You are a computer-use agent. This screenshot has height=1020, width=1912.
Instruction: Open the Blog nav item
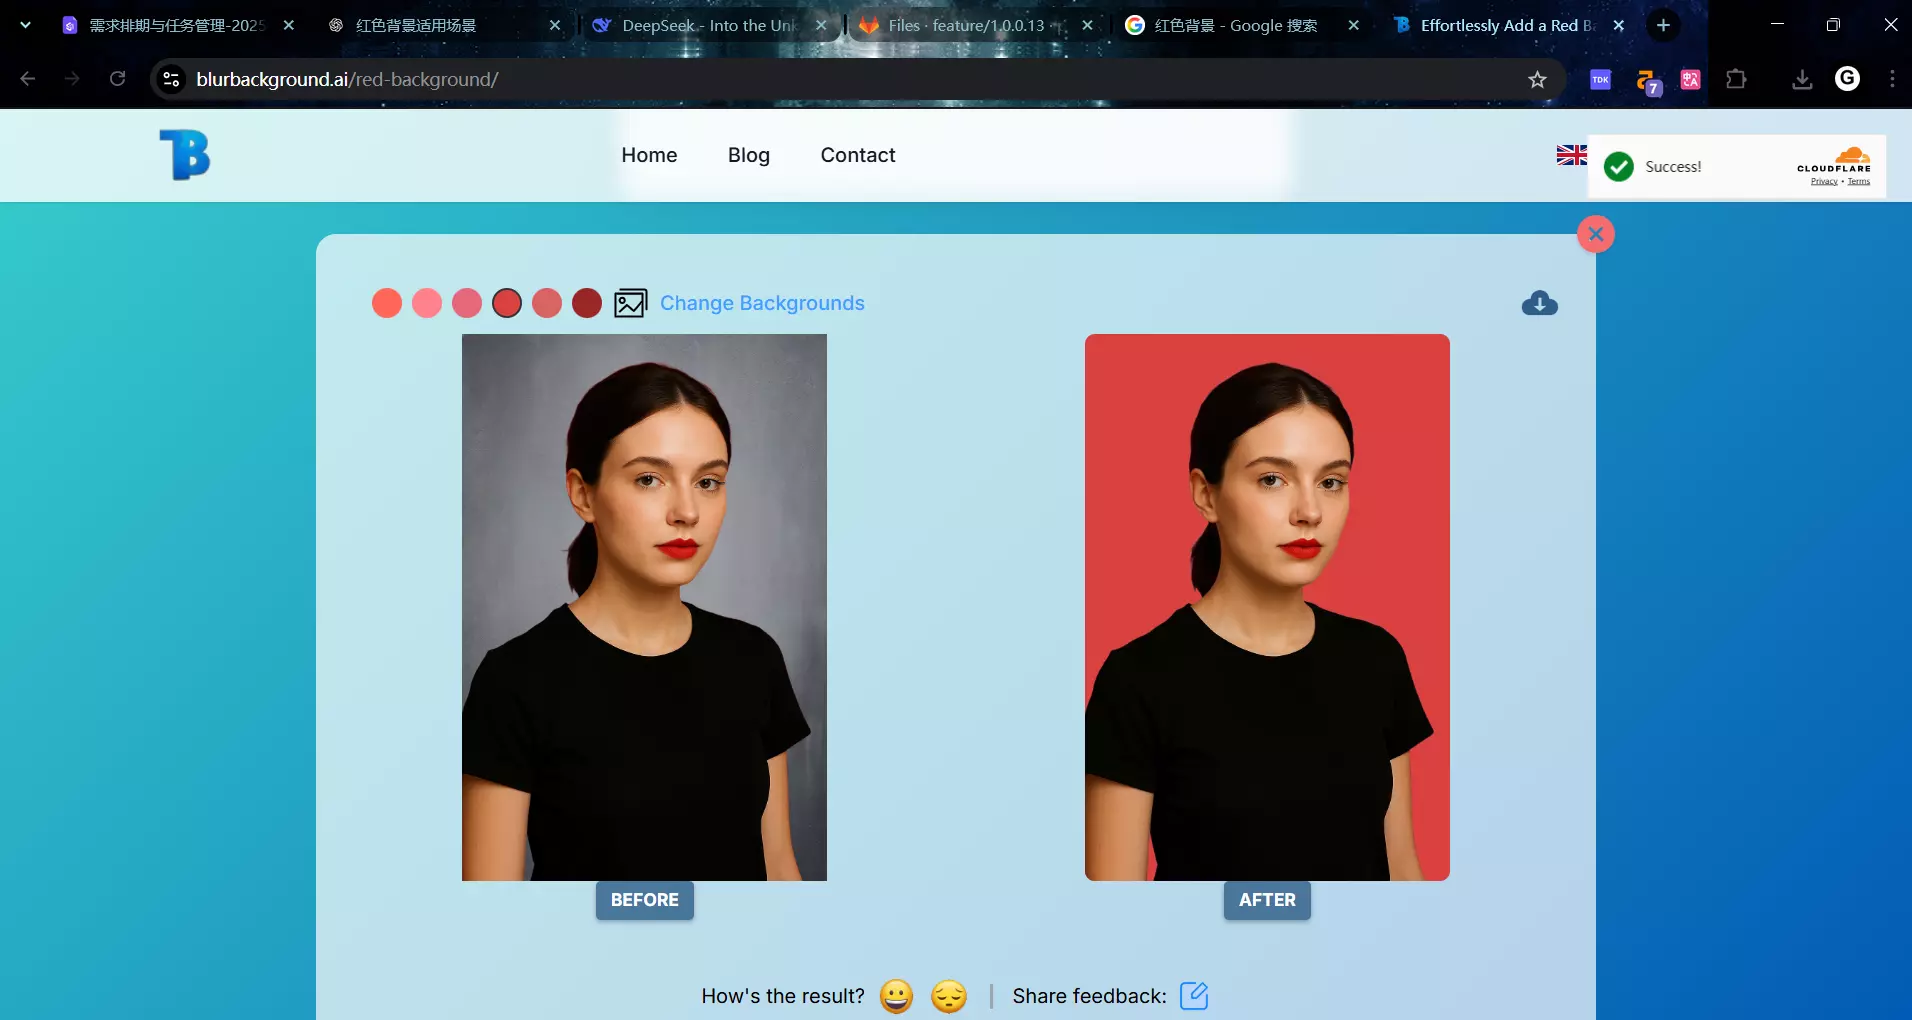coord(749,155)
